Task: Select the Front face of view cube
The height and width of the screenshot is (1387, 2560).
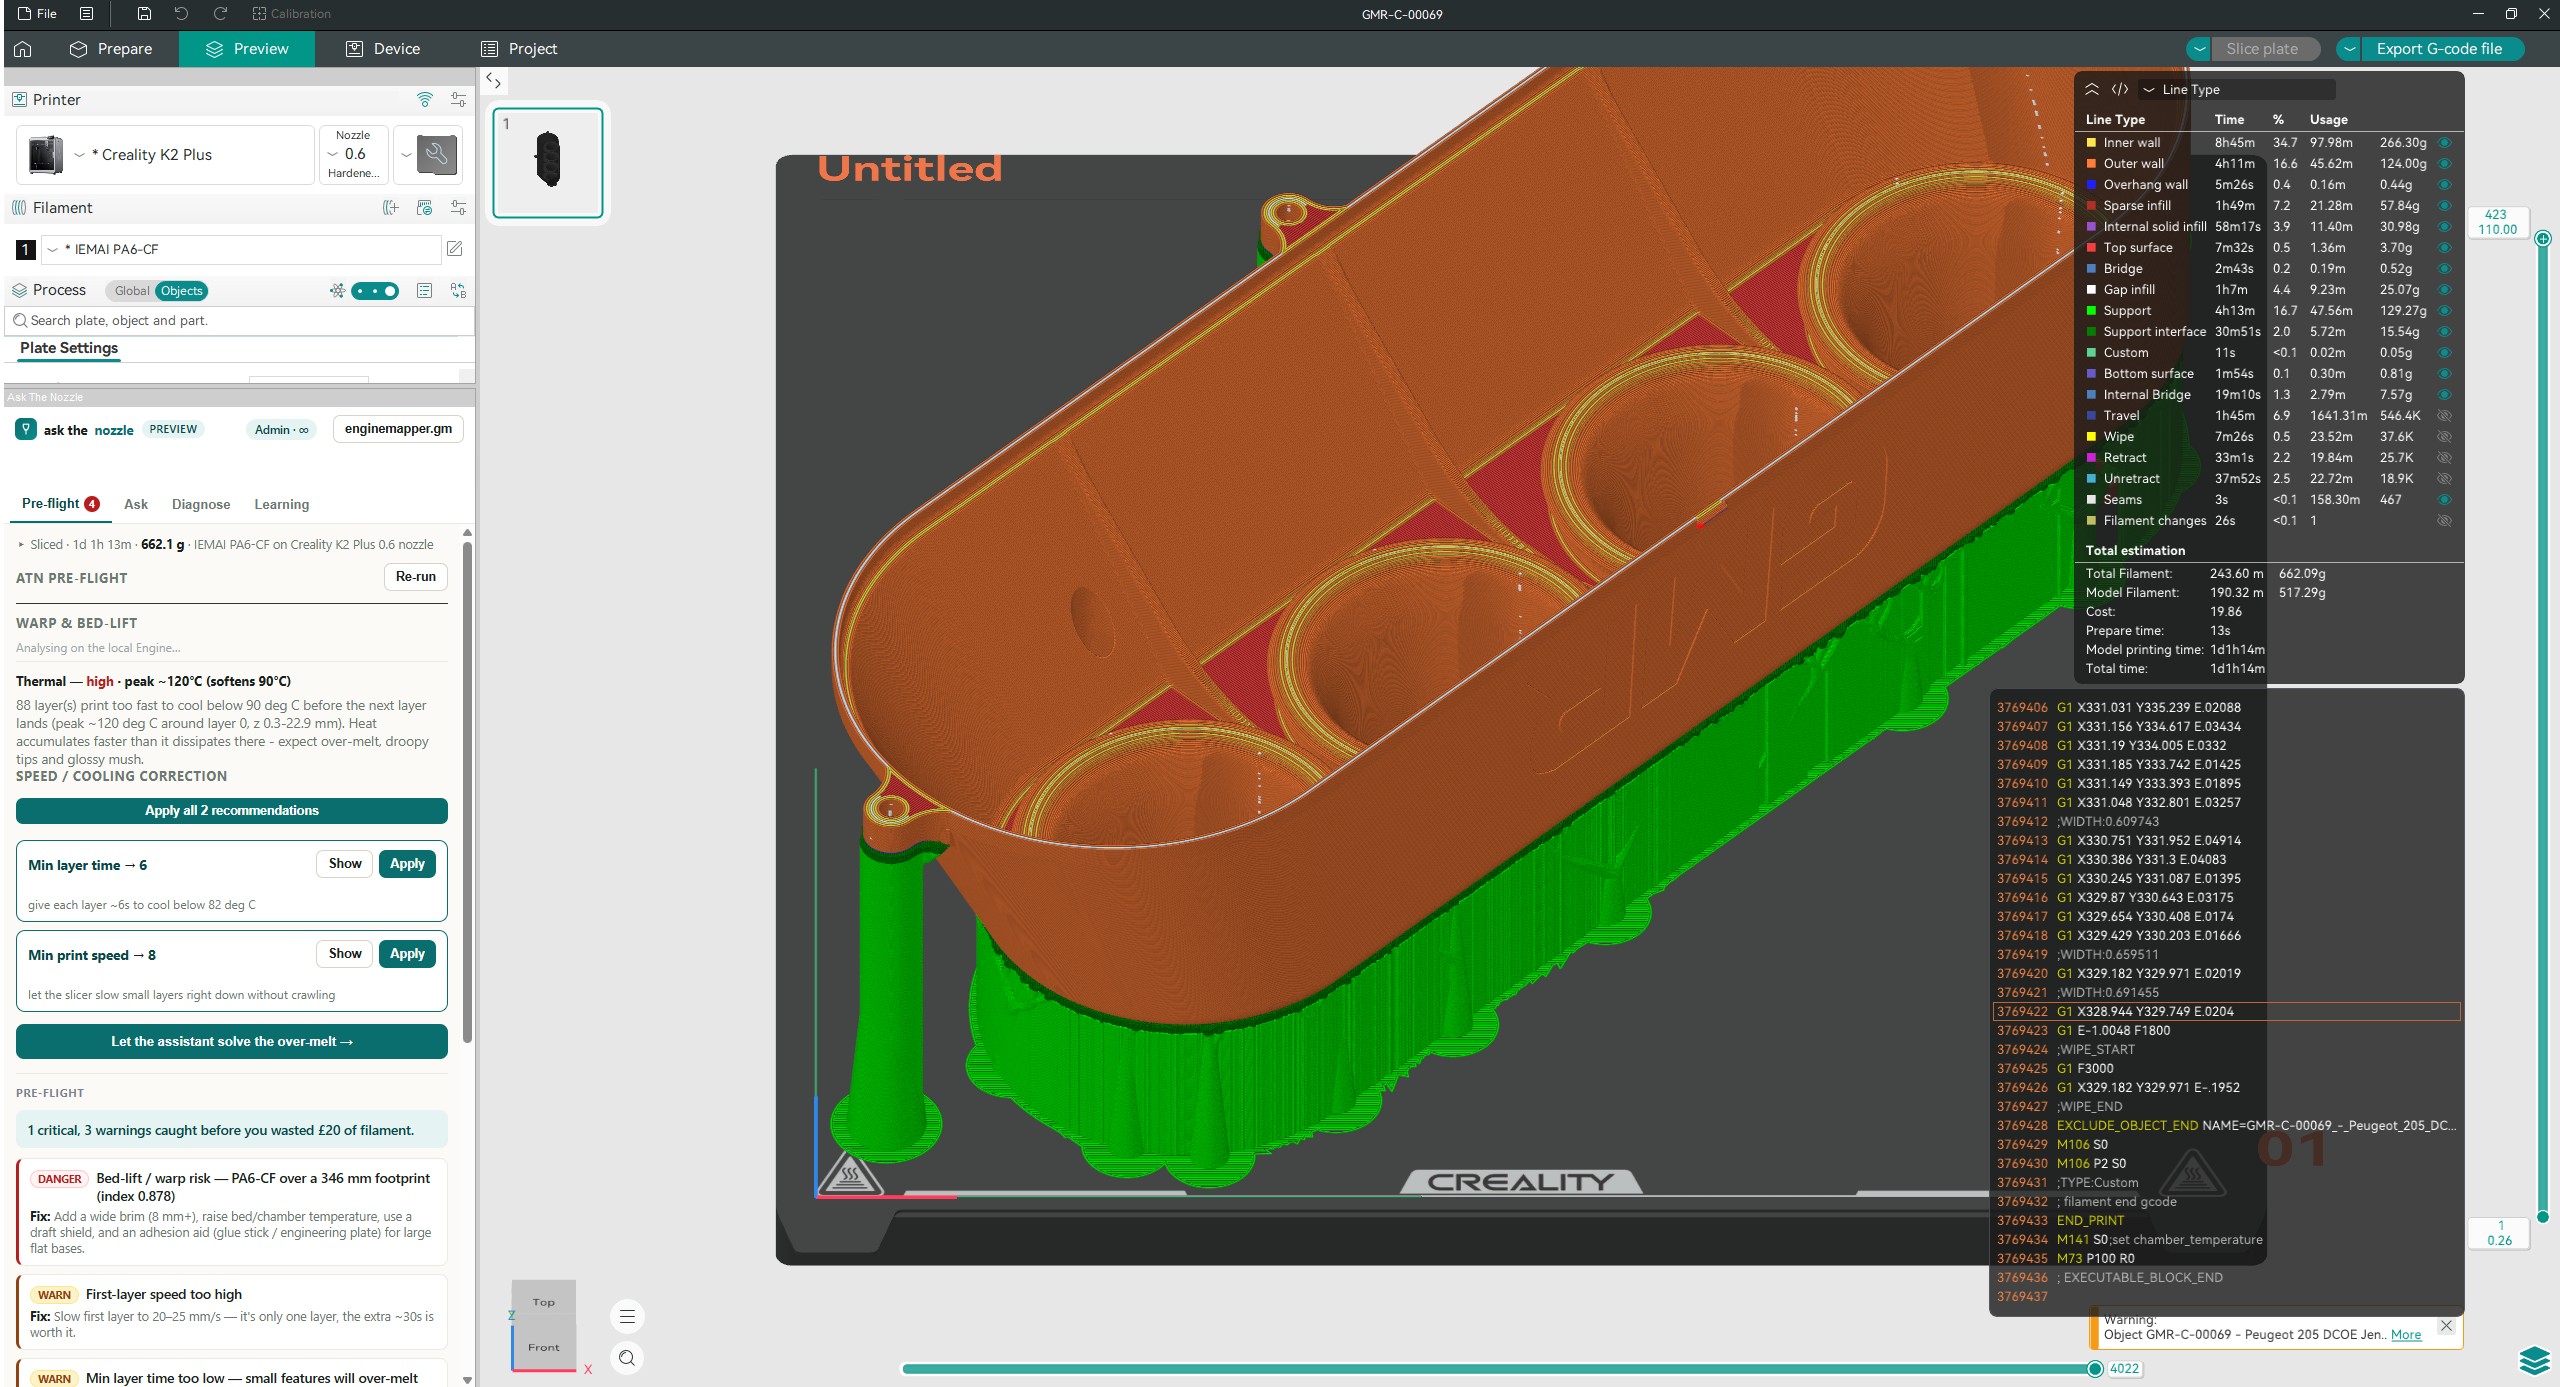Action: click(x=544, y=1347)
